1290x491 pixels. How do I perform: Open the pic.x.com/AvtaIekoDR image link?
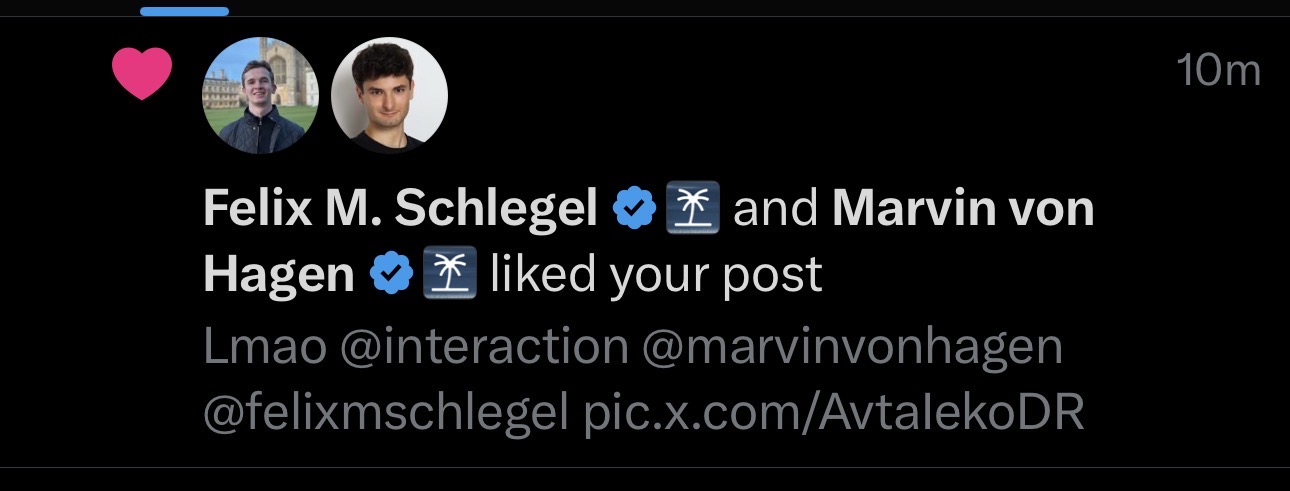(x=834, y=412)
